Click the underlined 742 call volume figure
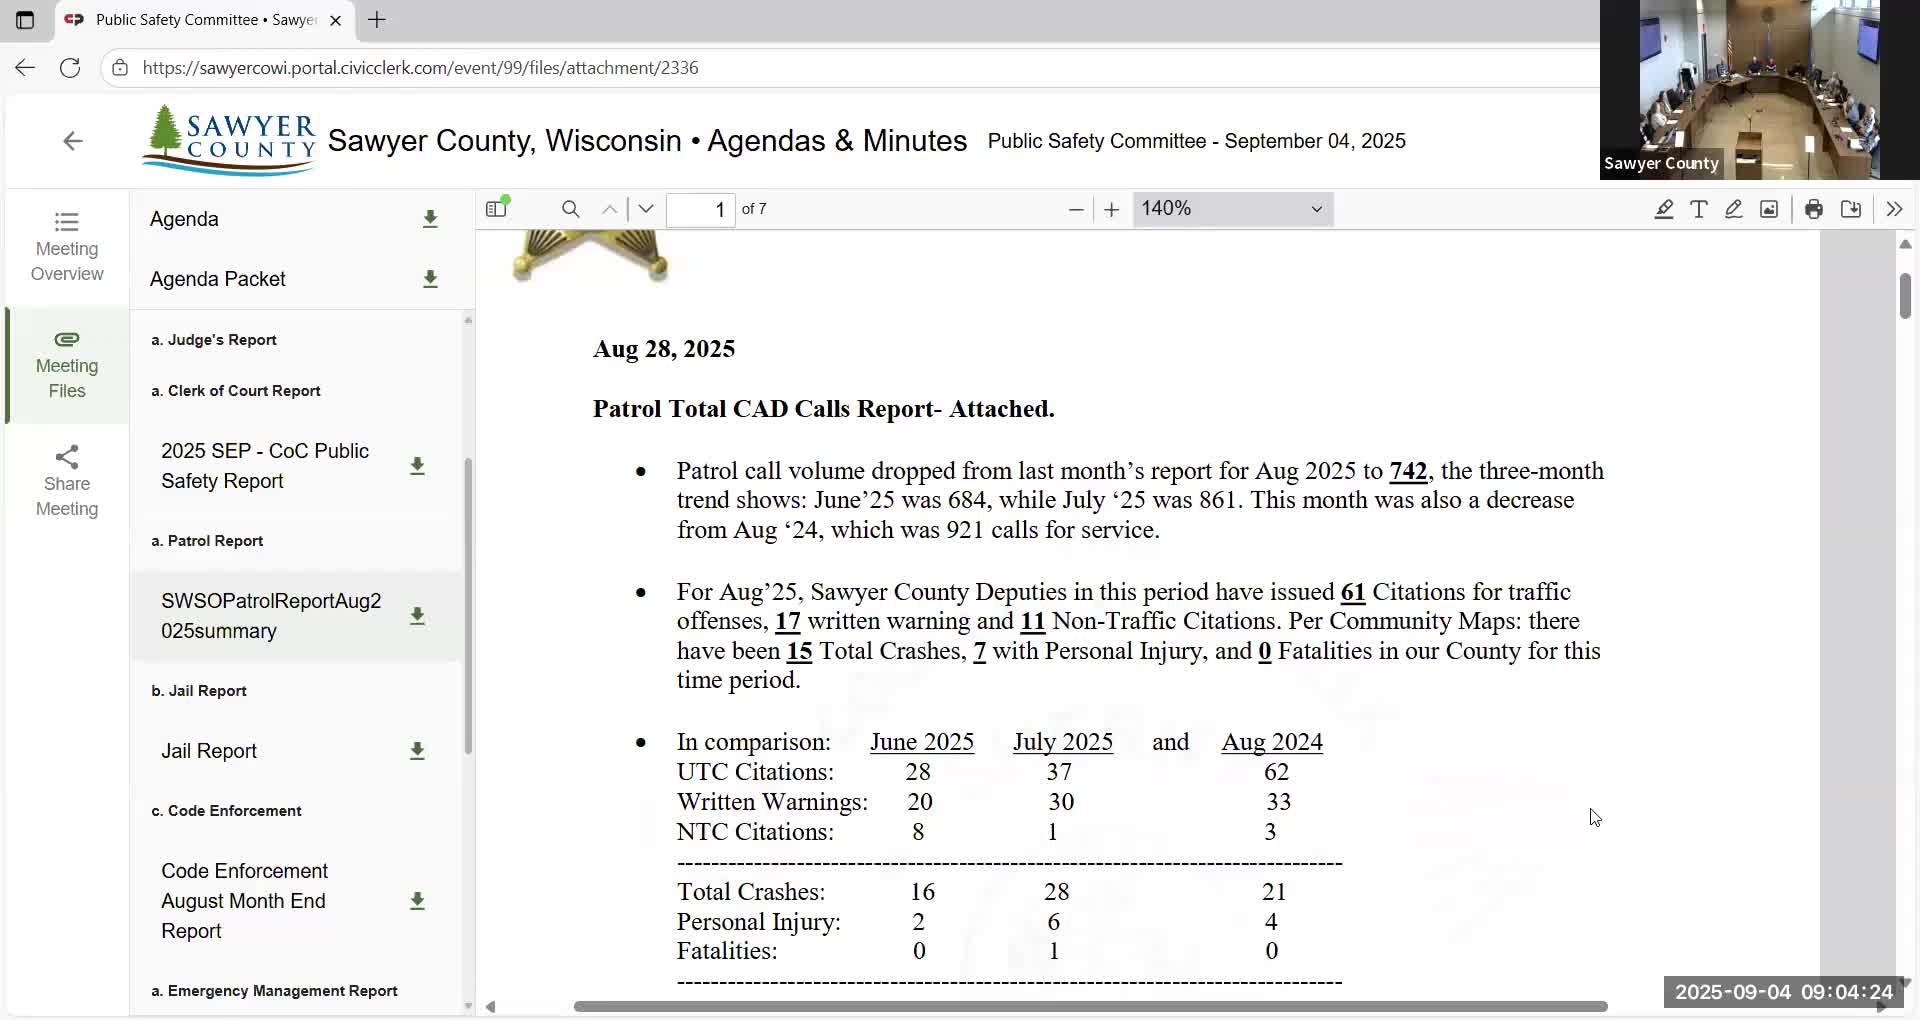 tap(1408, 471)
